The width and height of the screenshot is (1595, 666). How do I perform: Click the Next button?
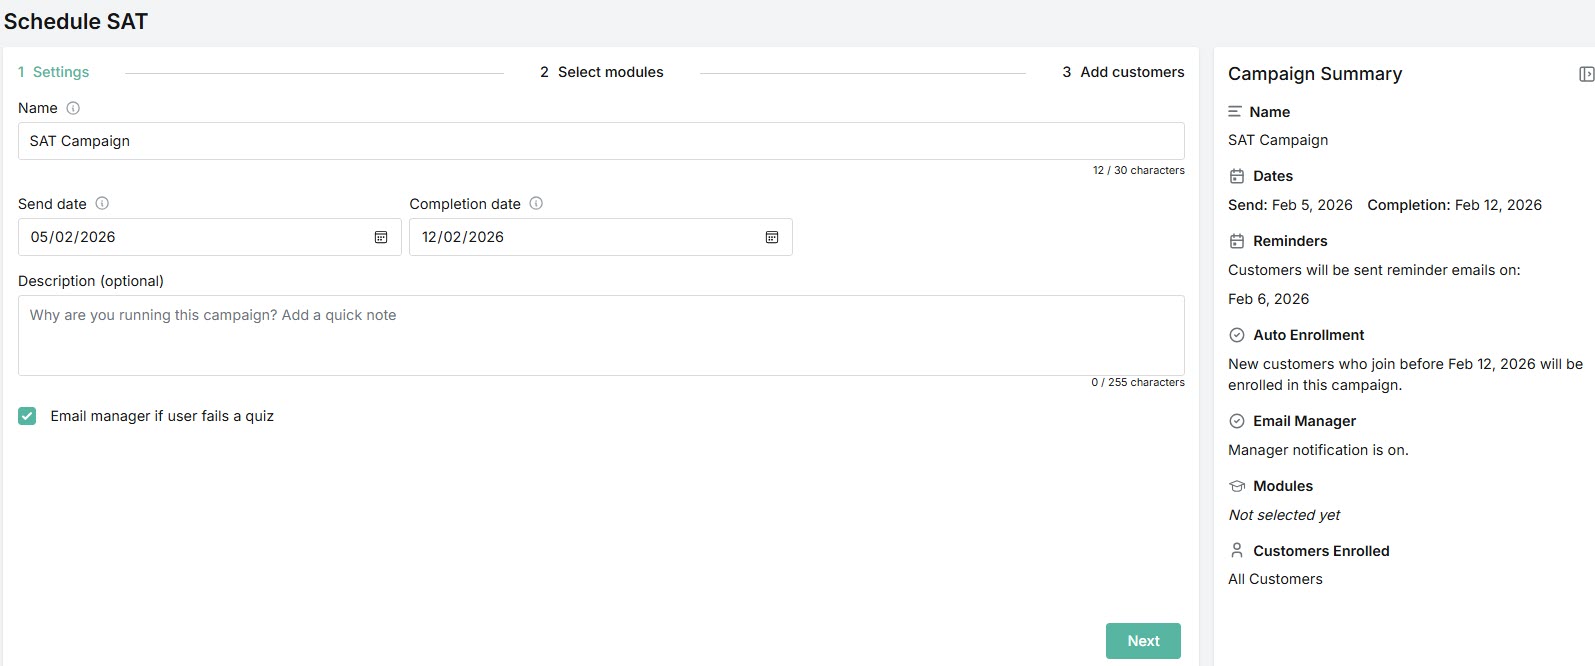pos(1143,641)
